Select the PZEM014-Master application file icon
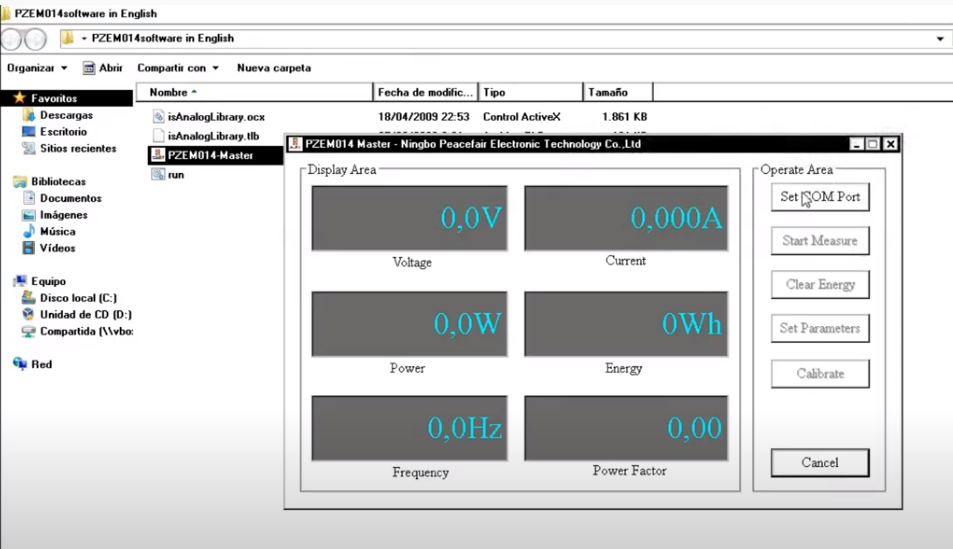Screen dimensions: 953x549 tap(158, 155)
